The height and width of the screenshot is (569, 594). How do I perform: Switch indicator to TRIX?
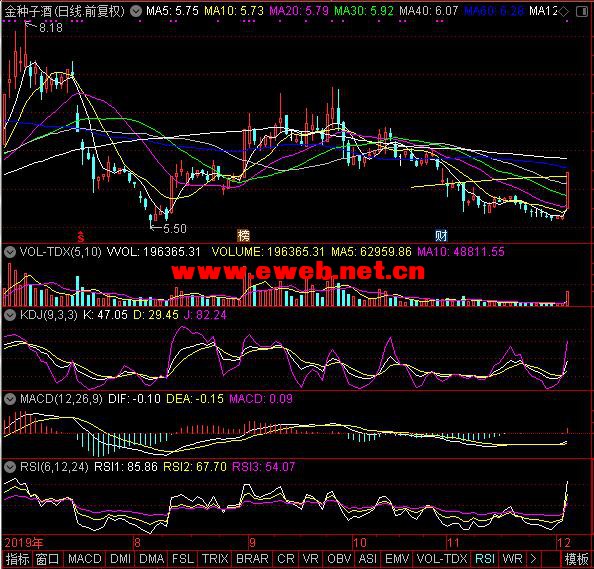(x=215, y=559)
